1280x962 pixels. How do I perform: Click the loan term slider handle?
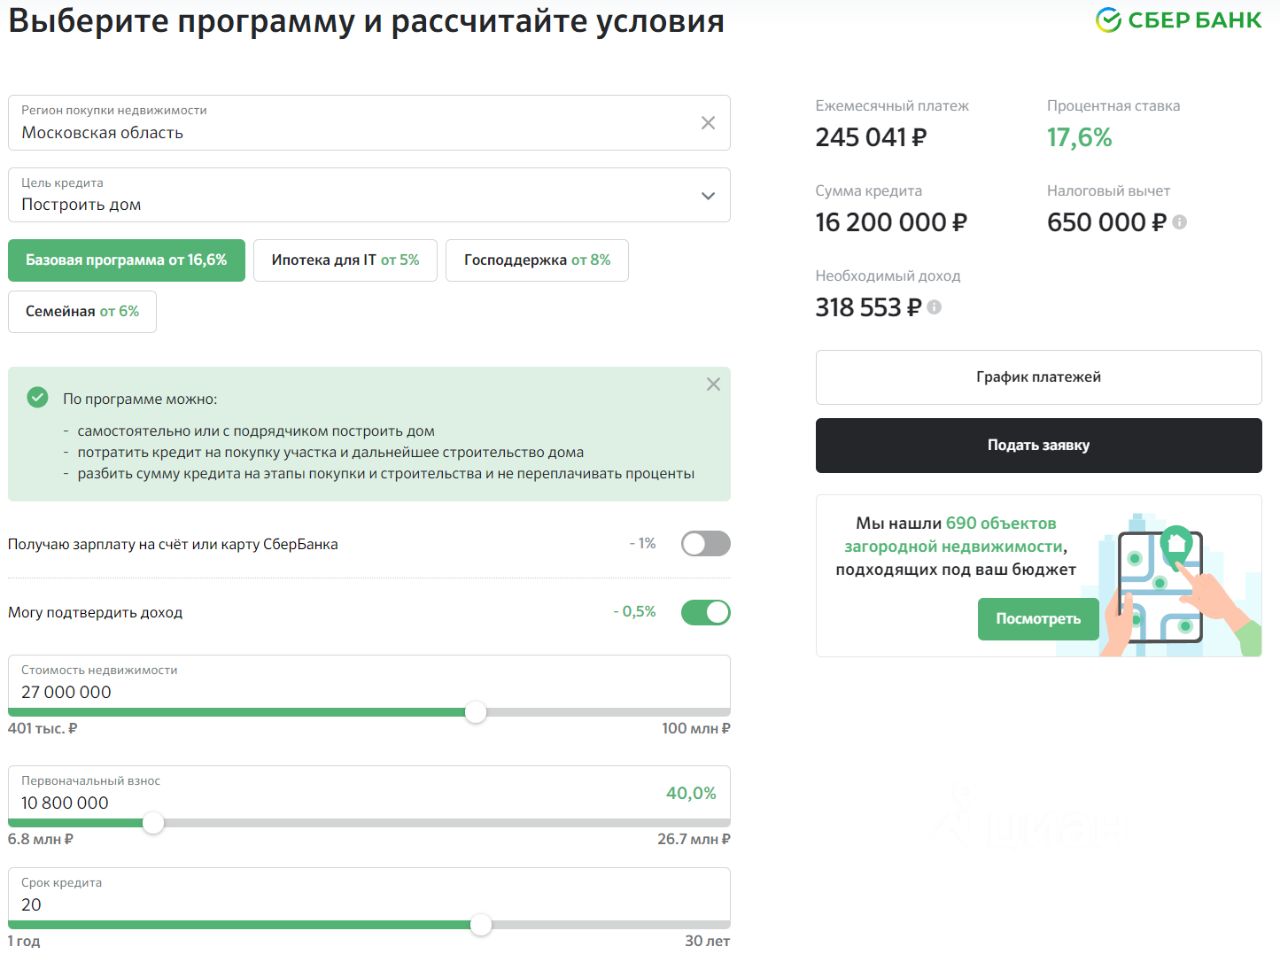click(x=481, y=925)
